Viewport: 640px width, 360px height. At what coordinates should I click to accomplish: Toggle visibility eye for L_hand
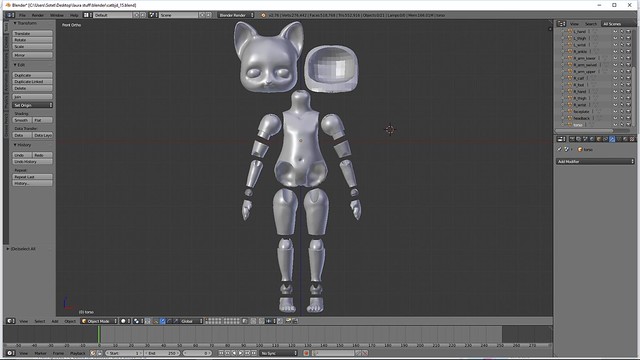pyautogui.click(x=615, y=31)
